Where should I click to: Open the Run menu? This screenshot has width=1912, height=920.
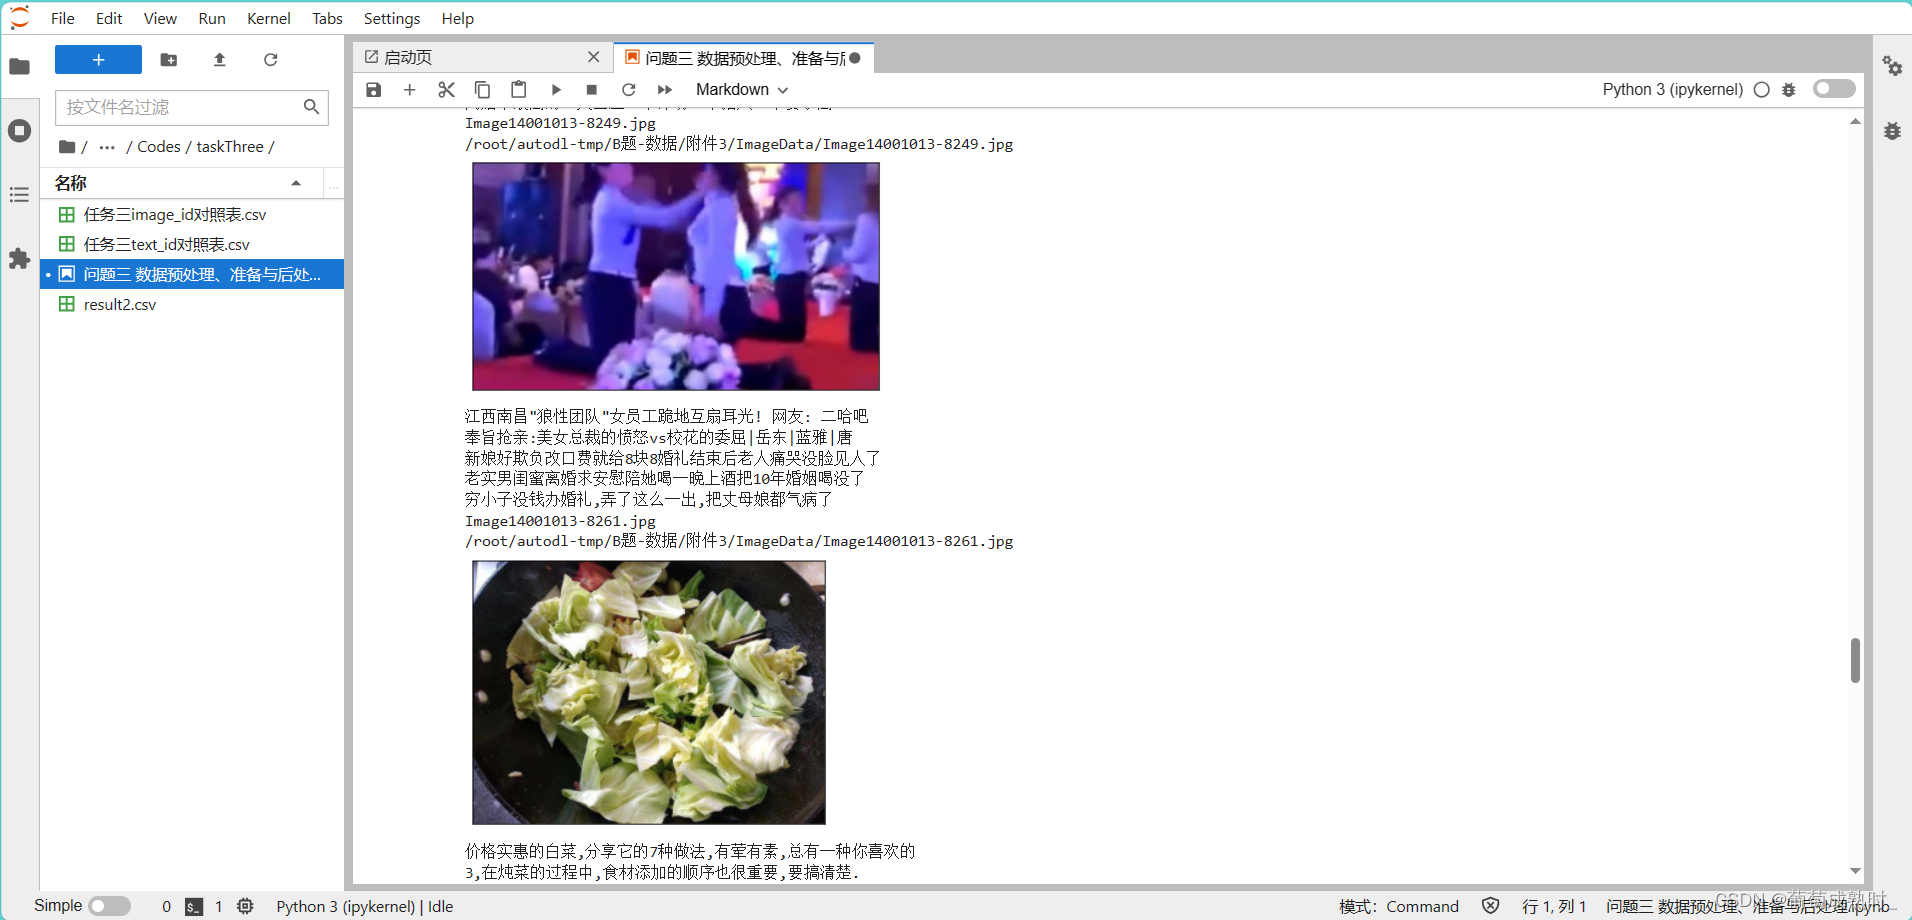coord(212,18)
